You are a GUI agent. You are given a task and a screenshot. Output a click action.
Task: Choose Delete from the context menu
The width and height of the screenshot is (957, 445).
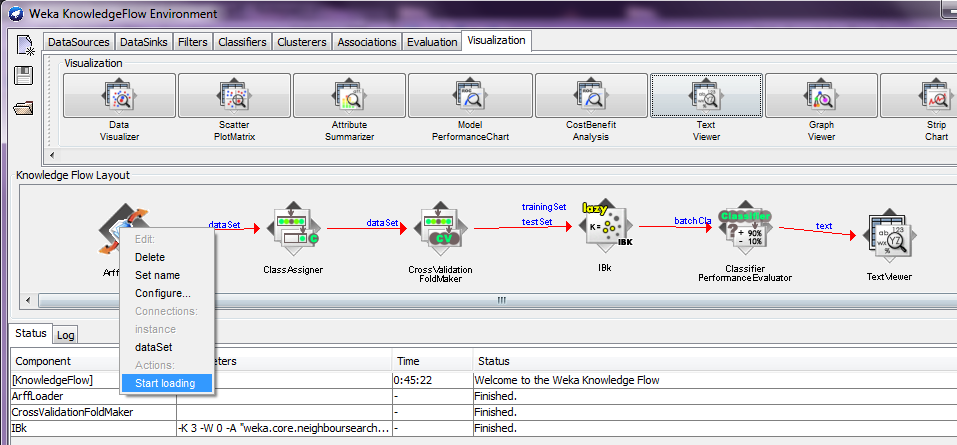[x=150, y=257]
